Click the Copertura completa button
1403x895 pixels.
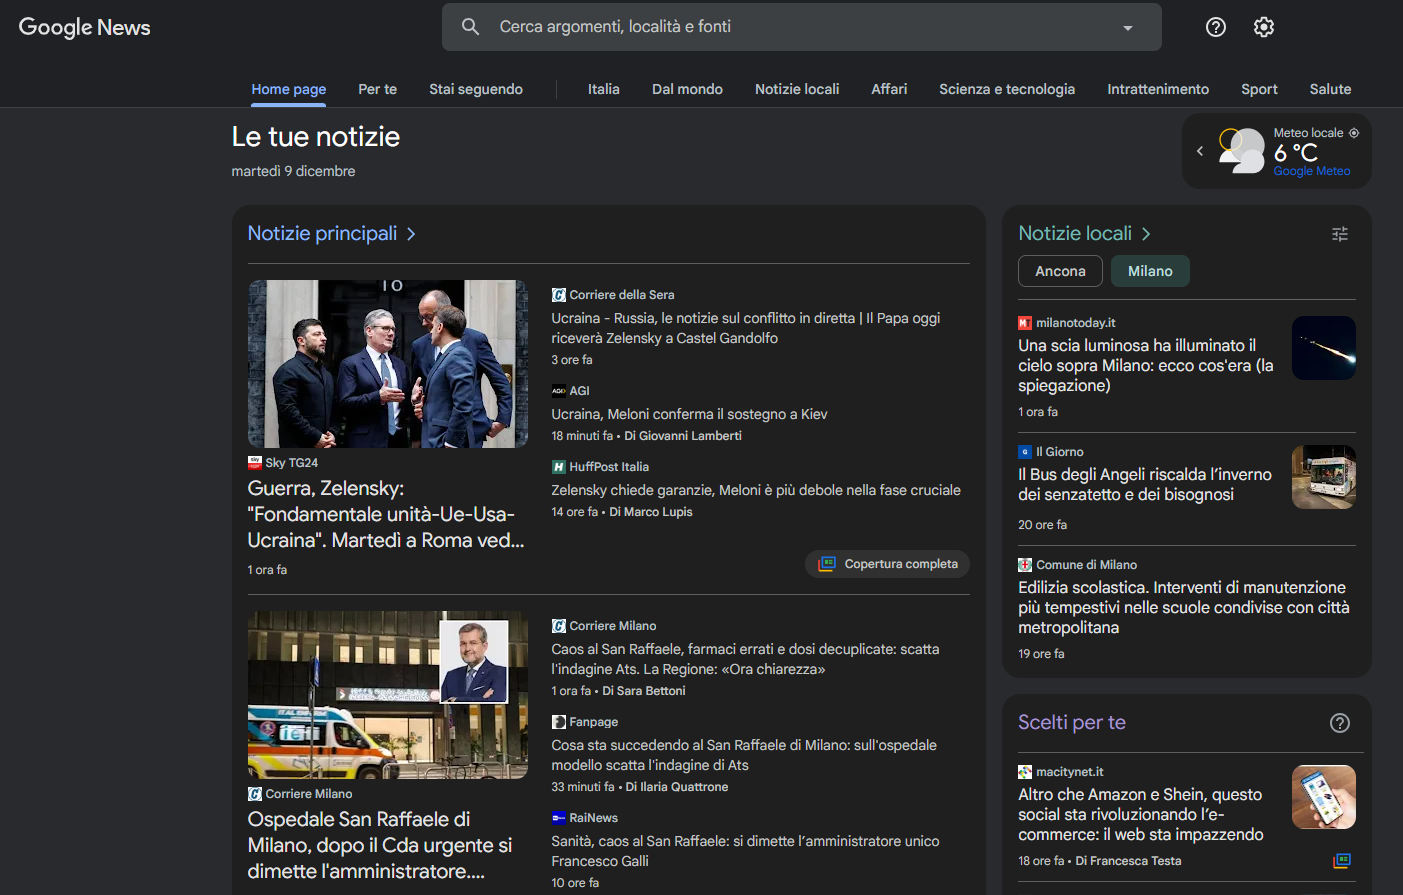pos(887,564)
